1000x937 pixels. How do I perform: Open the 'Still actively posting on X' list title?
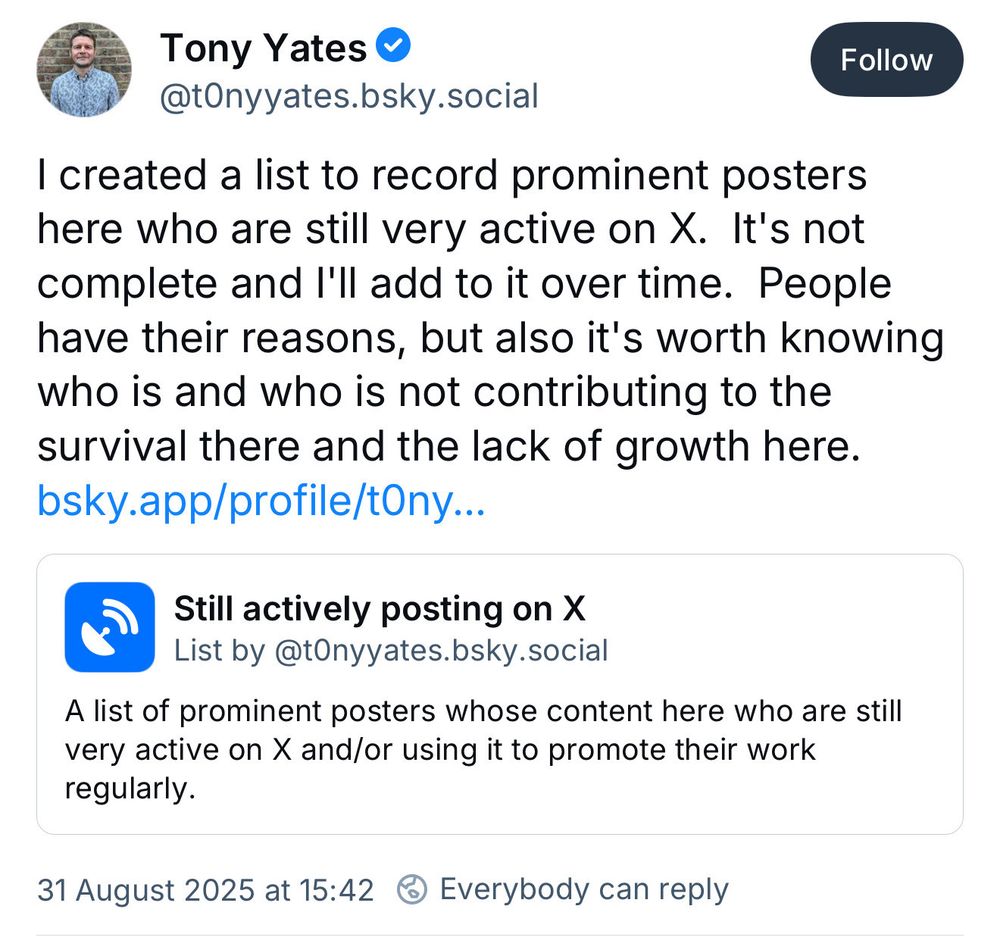tap(379, 608)
